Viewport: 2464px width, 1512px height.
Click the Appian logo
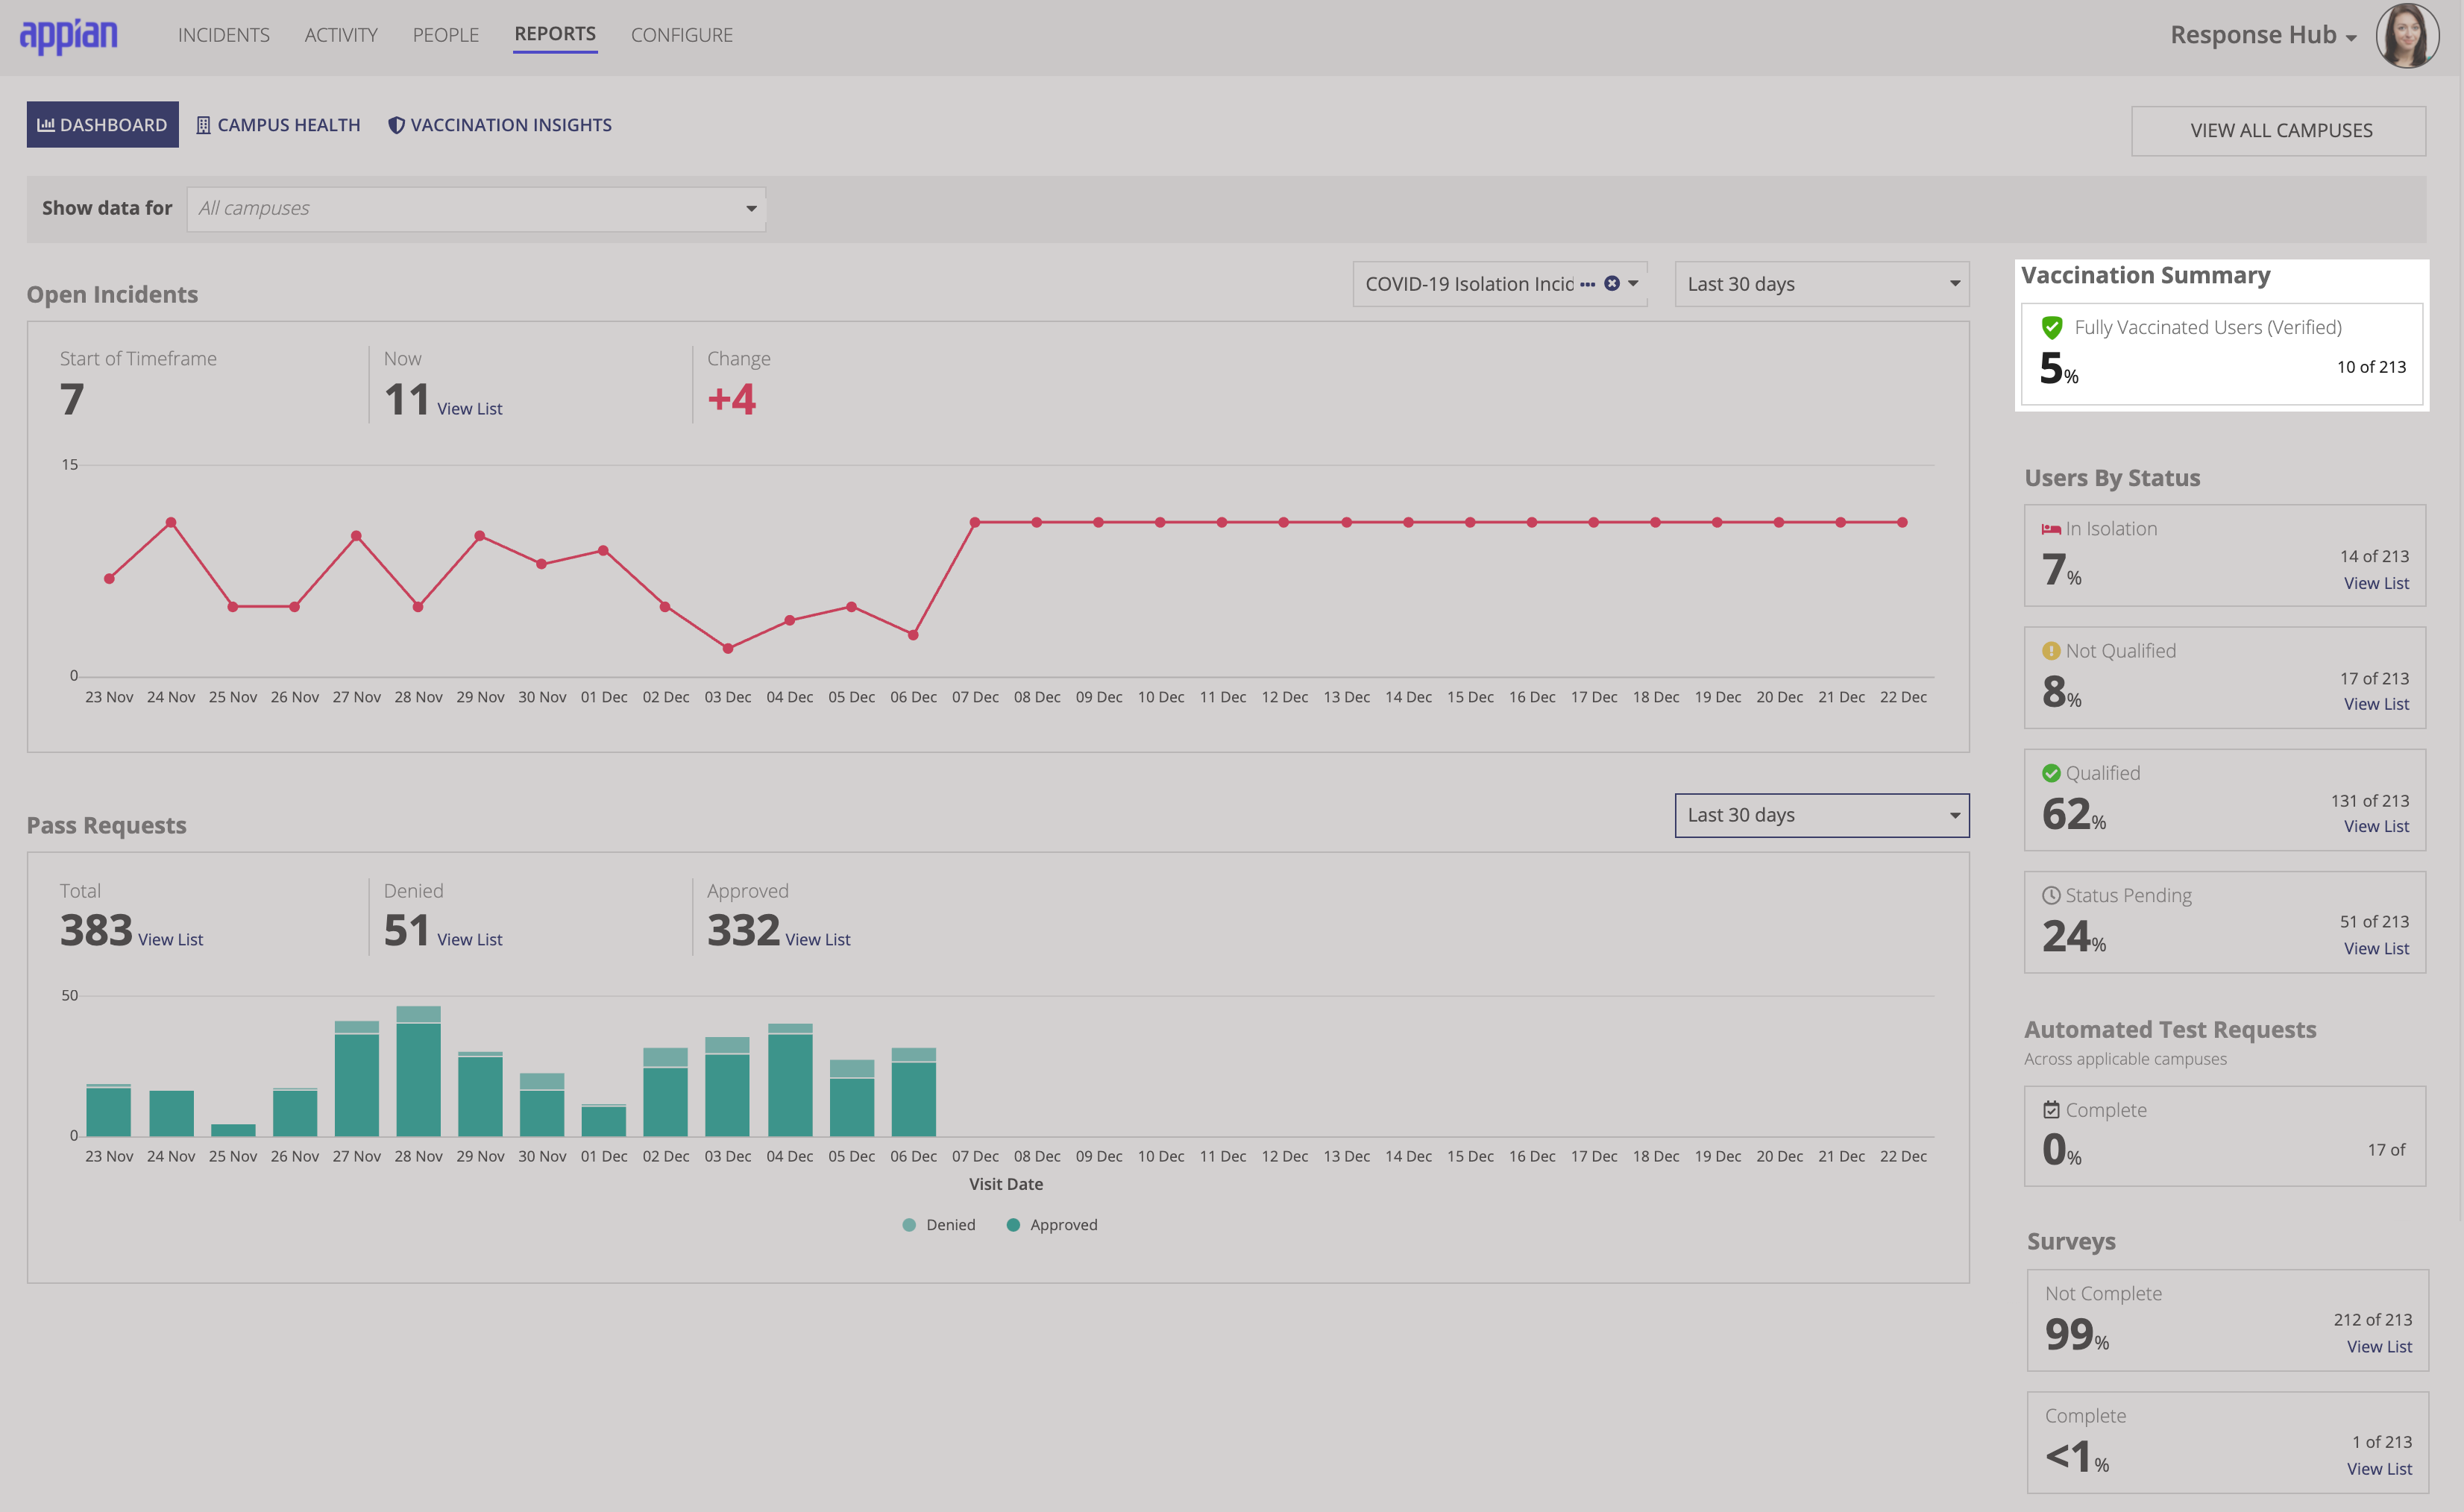click(x=69, y=36)
